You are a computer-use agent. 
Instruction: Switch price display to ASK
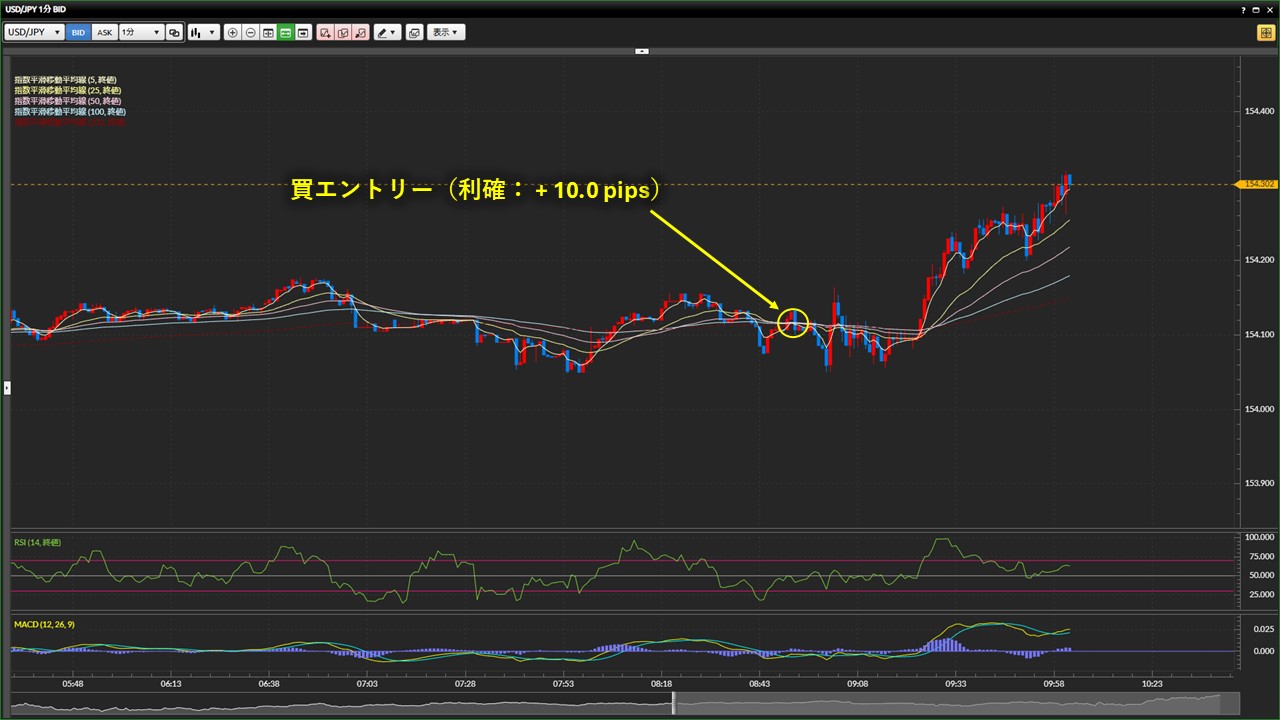click(x=104, y=32)
